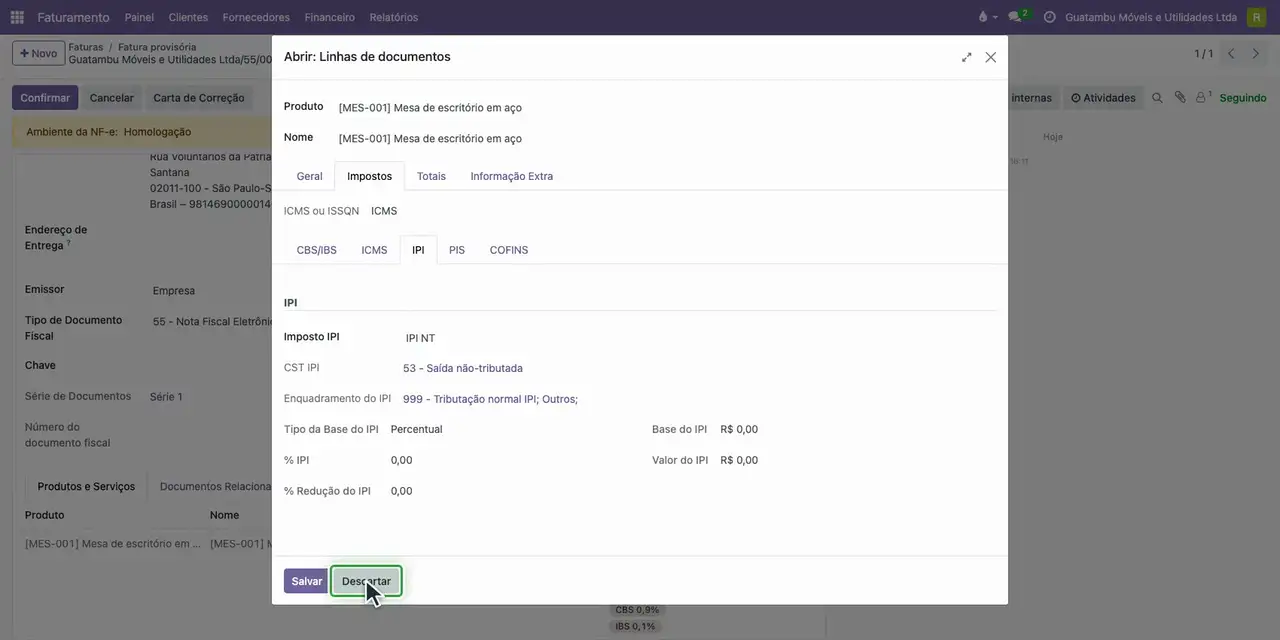
Task: Select the IPI tax tab
Action: point(418,250)
